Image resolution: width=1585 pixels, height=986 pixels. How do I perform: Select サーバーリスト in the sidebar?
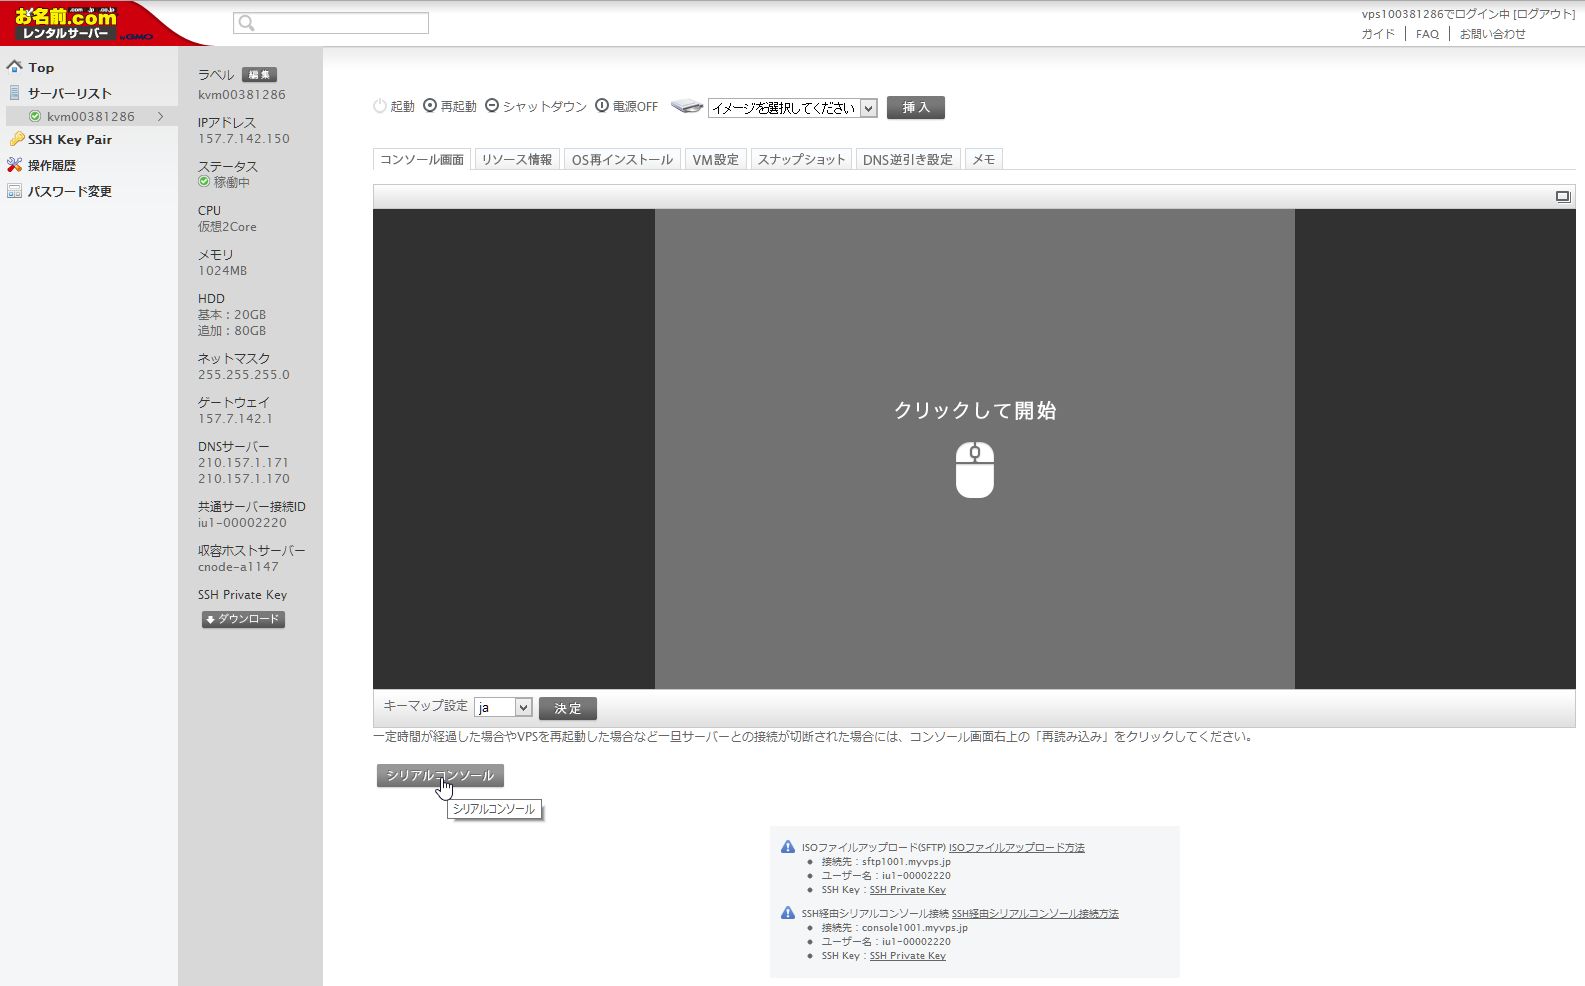(x=70, y=93)
